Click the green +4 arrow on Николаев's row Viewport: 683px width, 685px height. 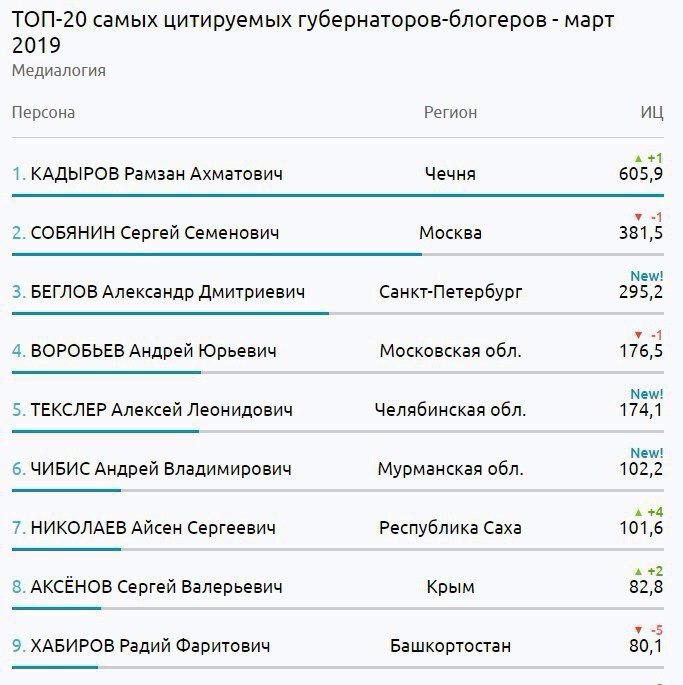click(638, 511)
